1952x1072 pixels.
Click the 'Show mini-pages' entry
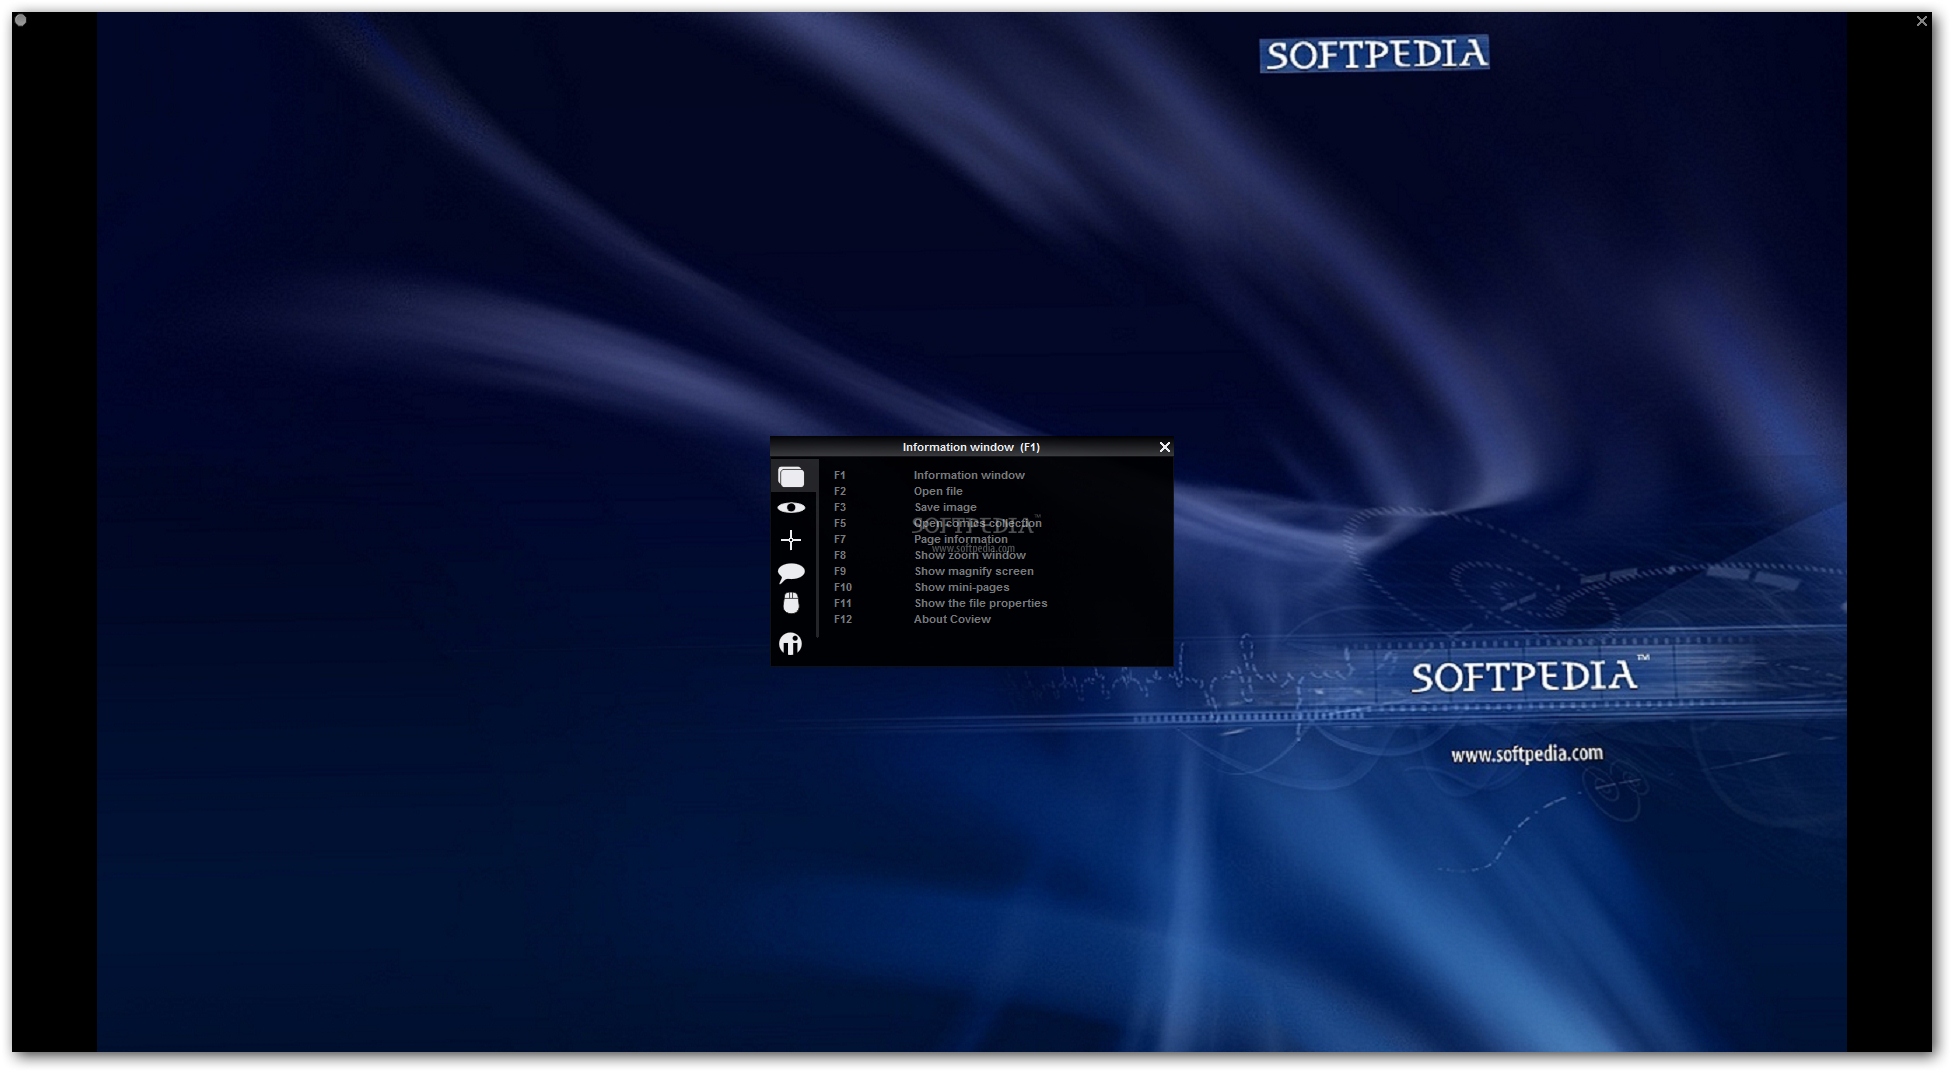(x=961, y=587)
